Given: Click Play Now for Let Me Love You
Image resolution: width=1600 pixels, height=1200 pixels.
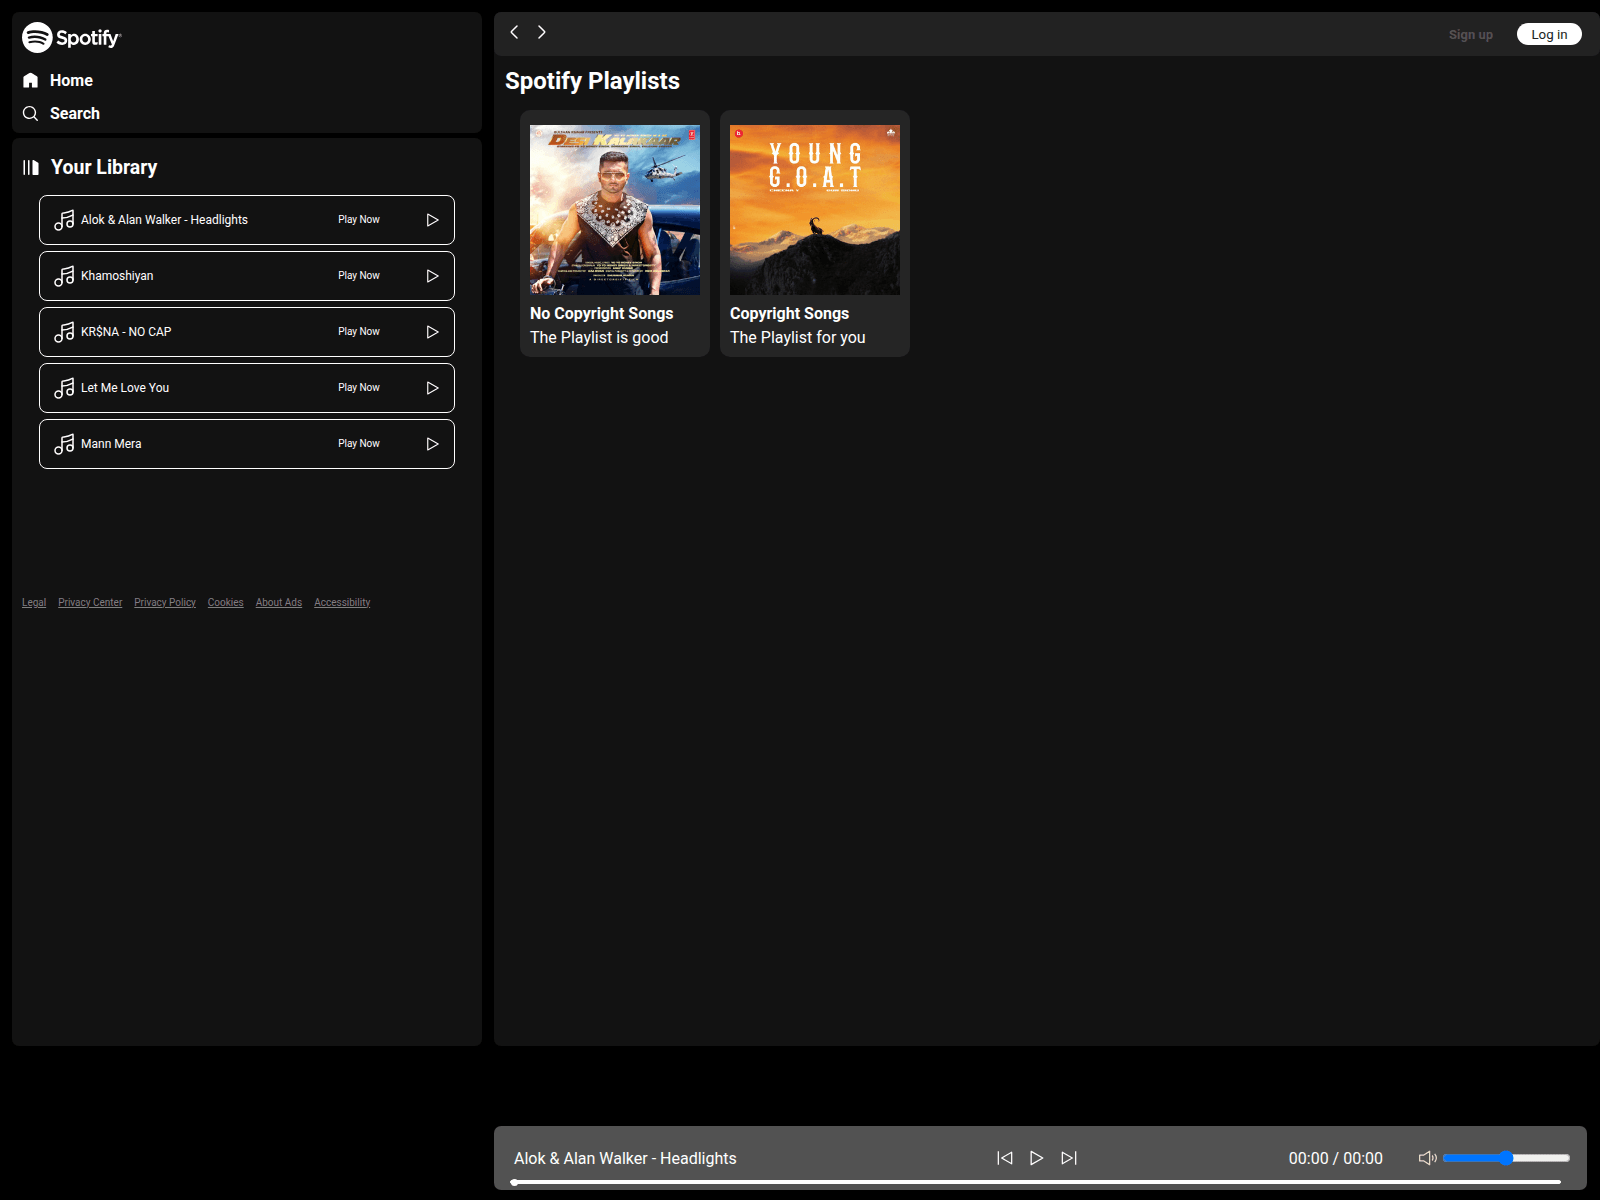Looking at the screenshot, I should tap(359, 388).
